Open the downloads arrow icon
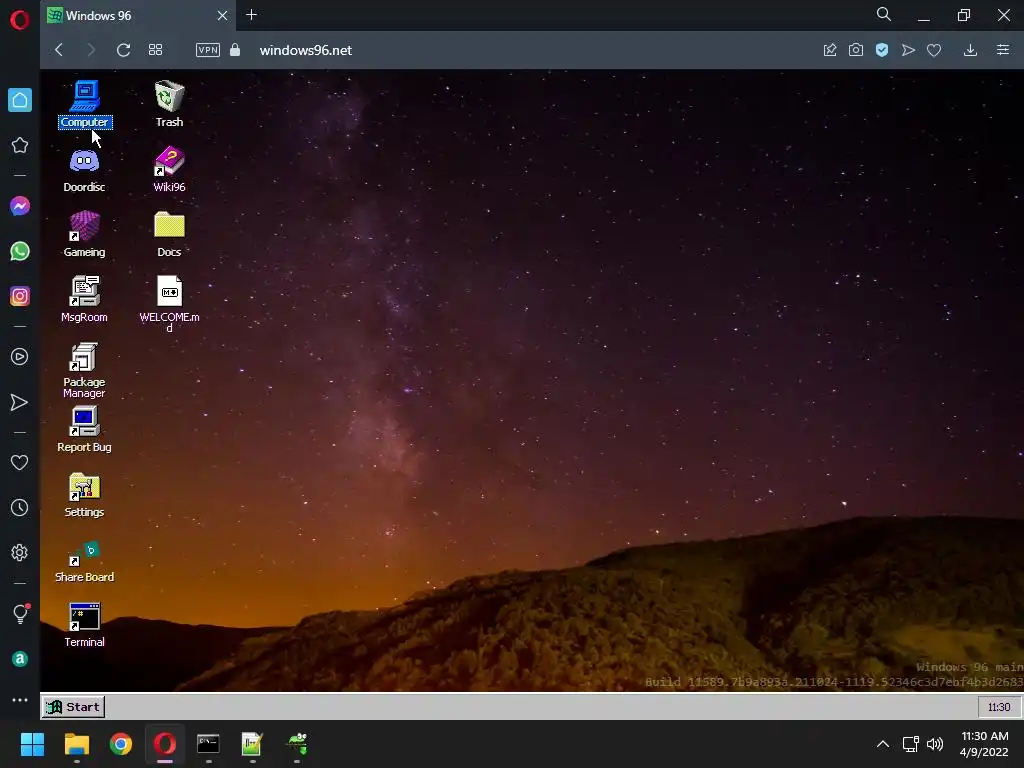The height and width of the screenshot is (768, 1024). pos(970,50)
